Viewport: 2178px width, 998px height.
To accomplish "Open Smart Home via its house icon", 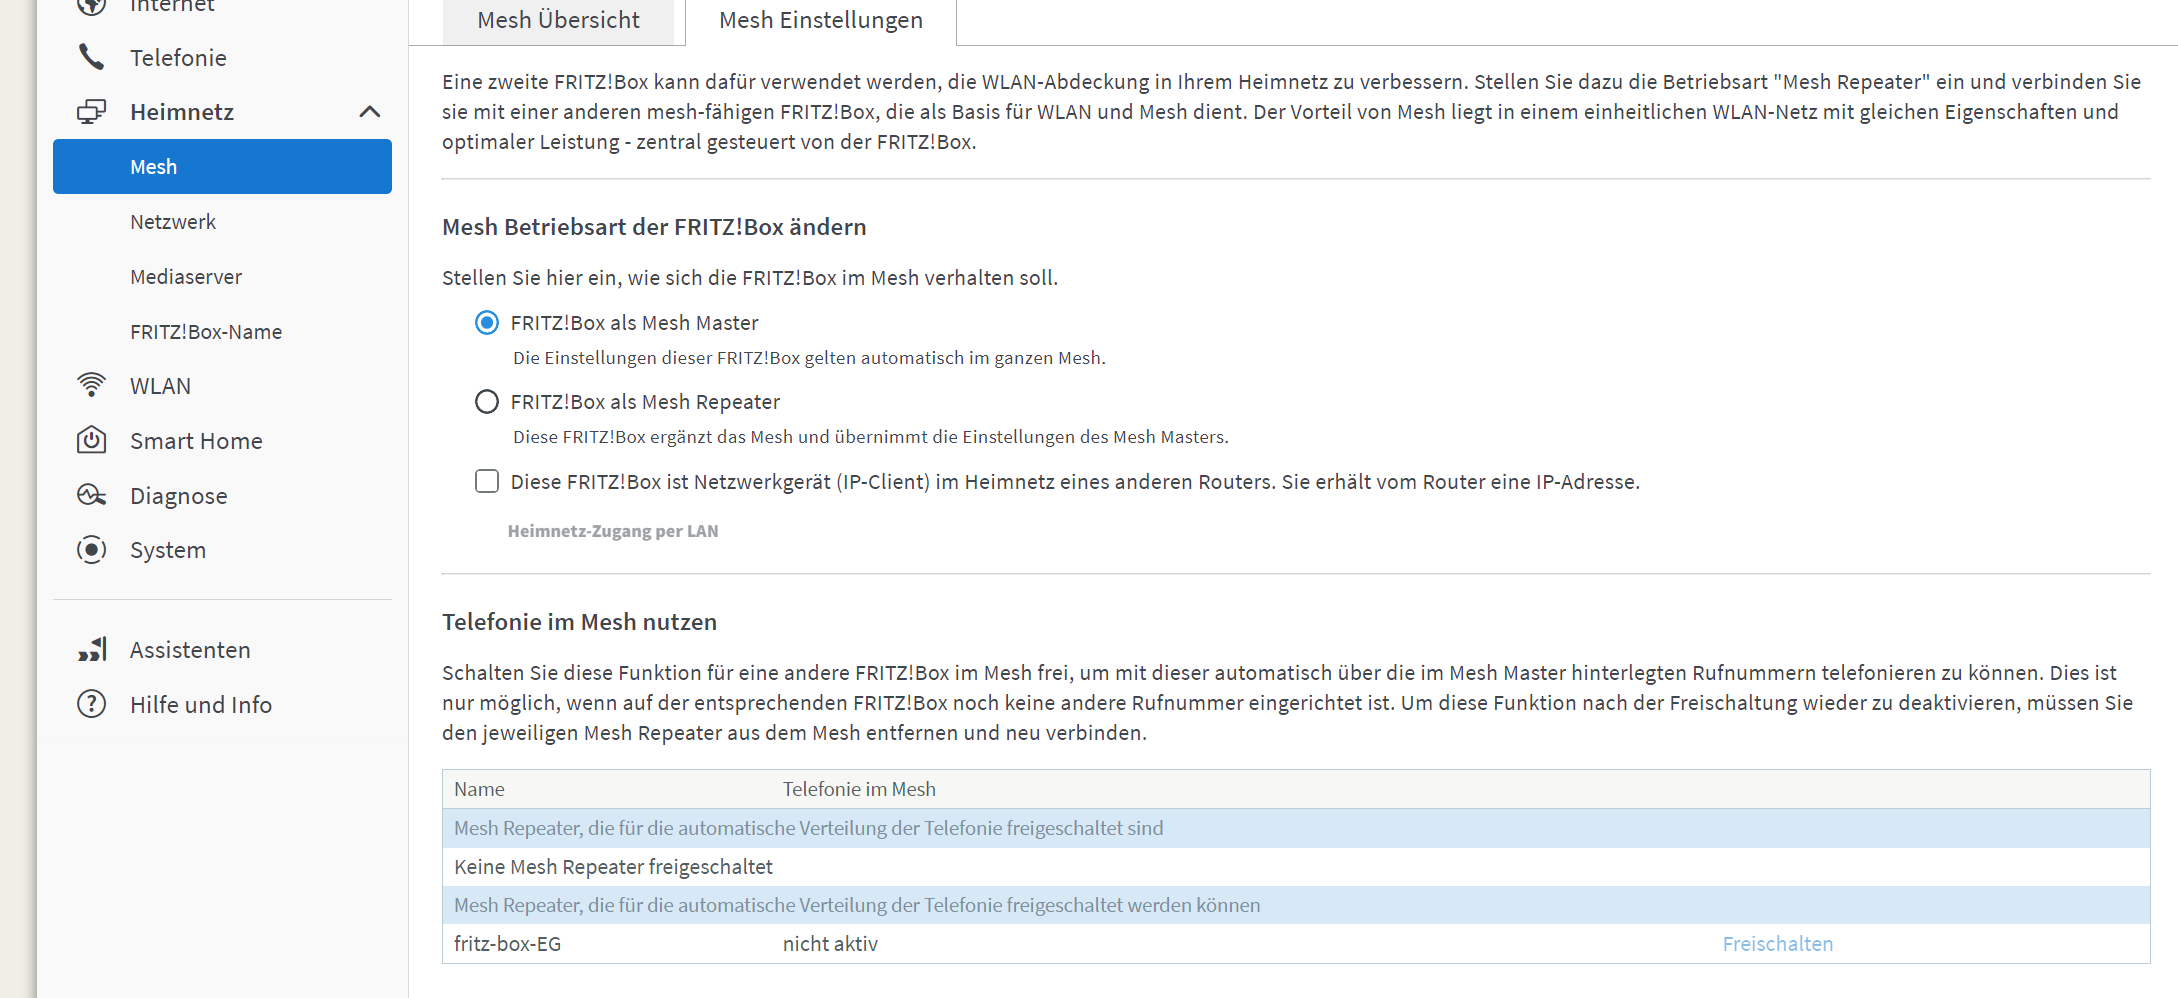I will click(91, 440).
